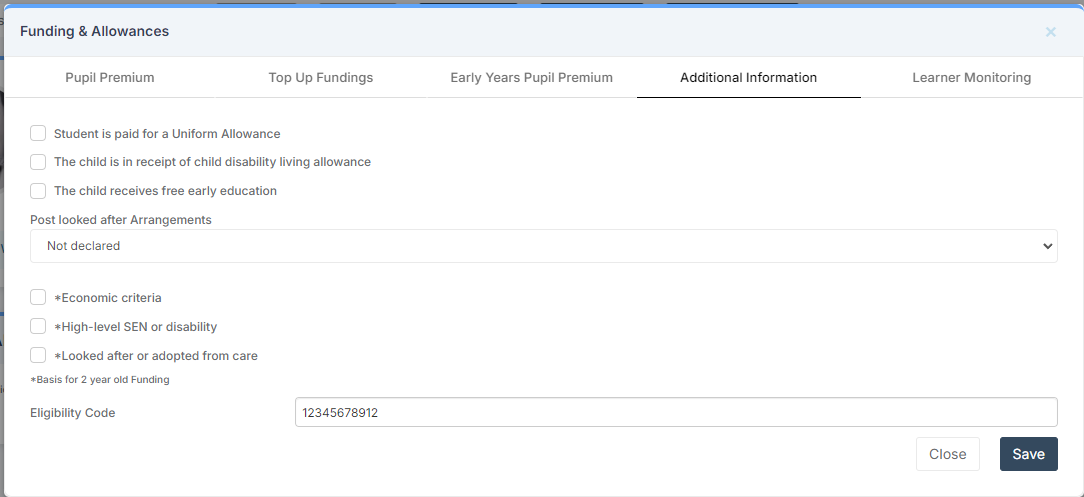Save the funding information

click(x=1028, y=454)
